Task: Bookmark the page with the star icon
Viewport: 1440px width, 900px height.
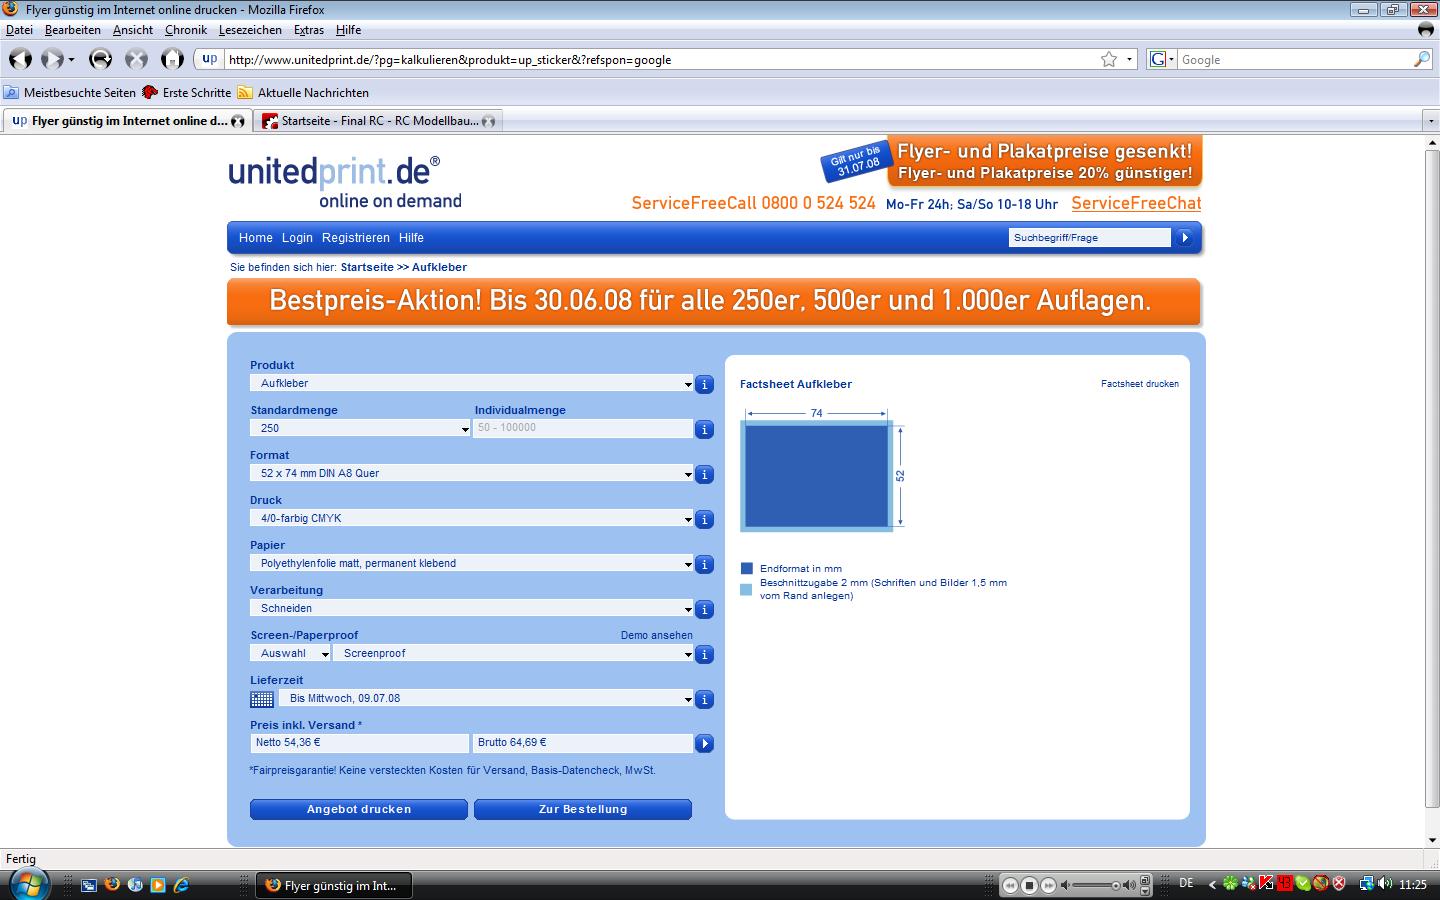Action: pos(1108,60)
